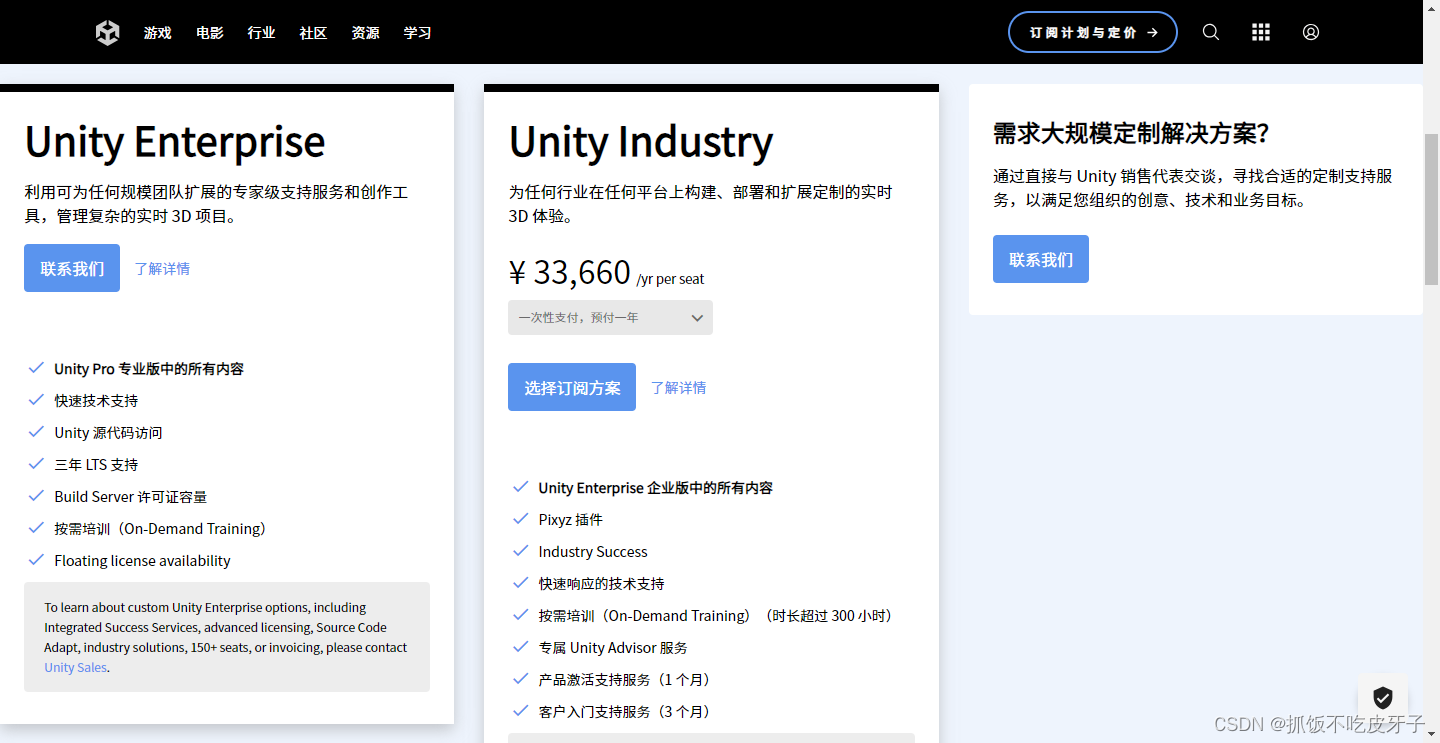Click 'Industry Success' feature text
Image resolution: width=1440 pixels, height=743 pixels.
[593, 551]
